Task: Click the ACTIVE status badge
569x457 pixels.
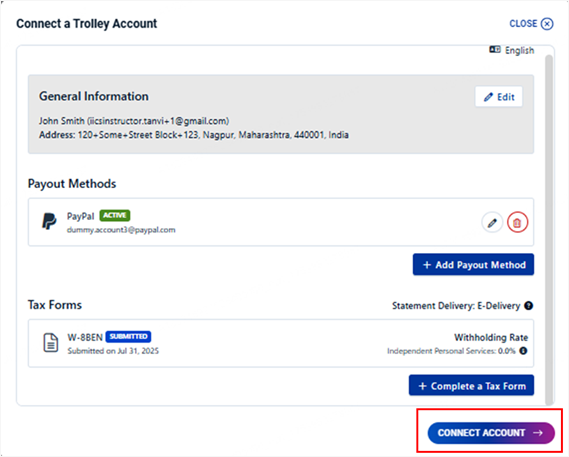Action: click(115, 215)
